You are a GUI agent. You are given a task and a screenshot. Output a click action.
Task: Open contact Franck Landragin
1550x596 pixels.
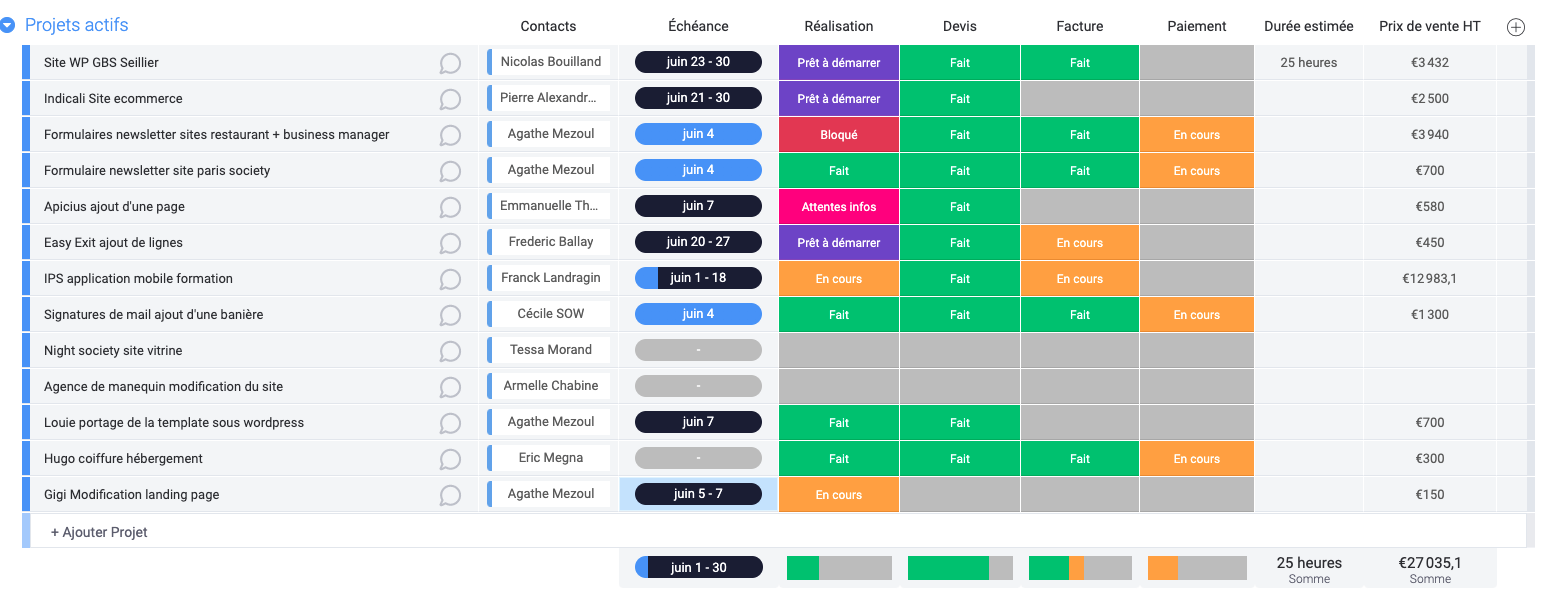[x=550, y=278]
